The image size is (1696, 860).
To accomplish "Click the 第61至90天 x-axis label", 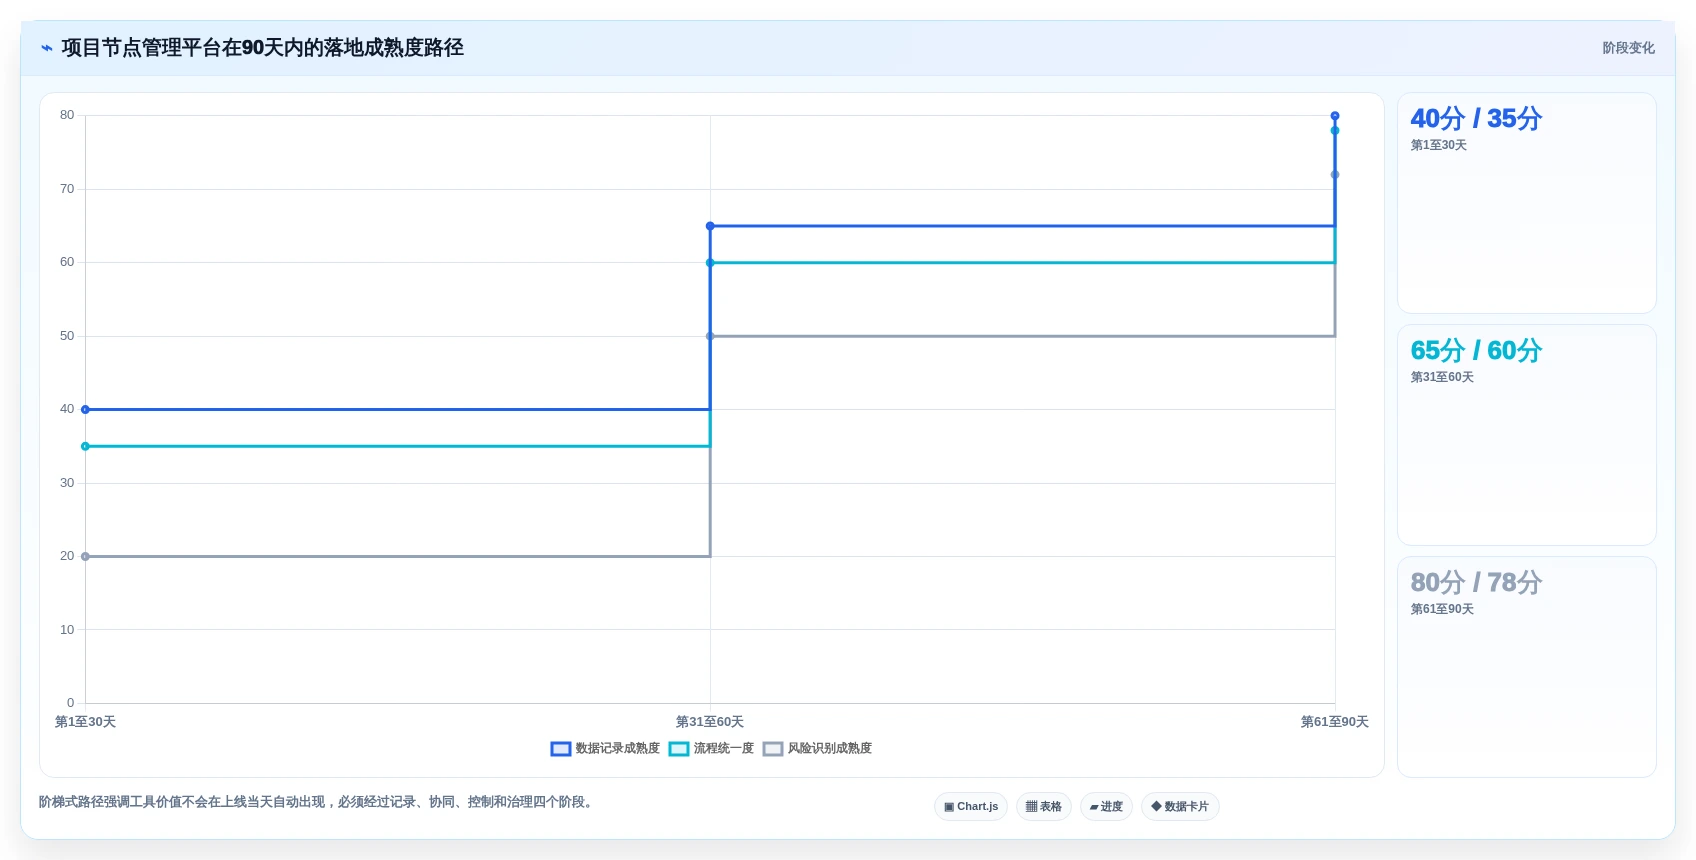I will point(1335,722).
